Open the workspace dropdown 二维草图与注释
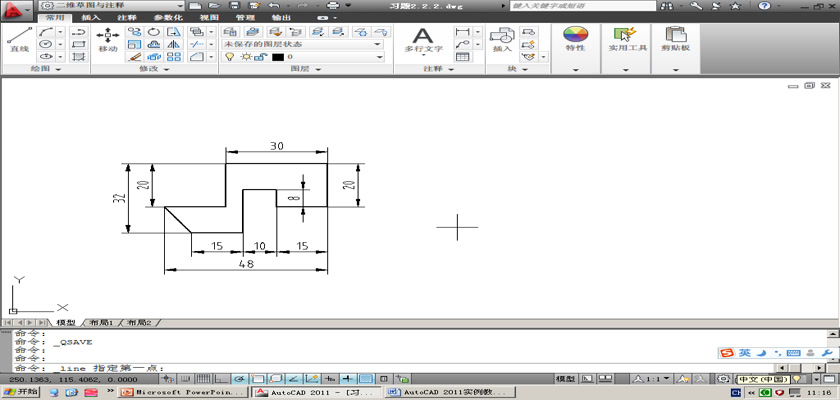 112,5
